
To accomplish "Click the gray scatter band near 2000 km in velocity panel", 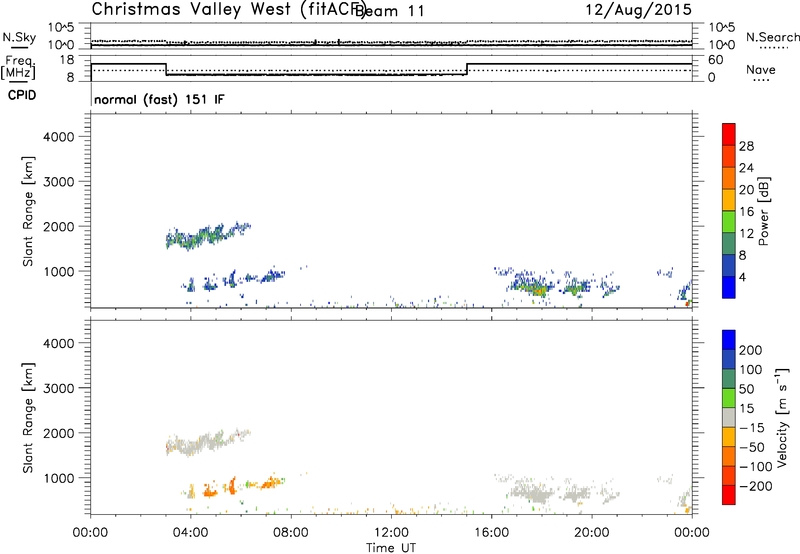I will 207,442.
